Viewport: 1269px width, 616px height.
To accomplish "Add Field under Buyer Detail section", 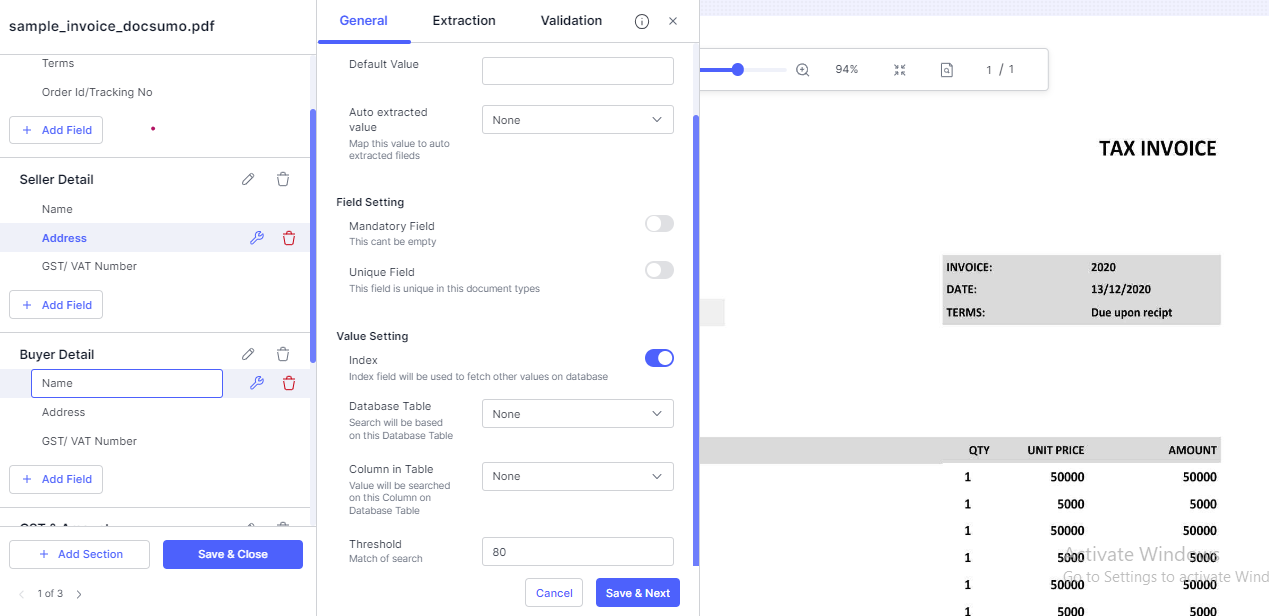I will coord(56,479).
